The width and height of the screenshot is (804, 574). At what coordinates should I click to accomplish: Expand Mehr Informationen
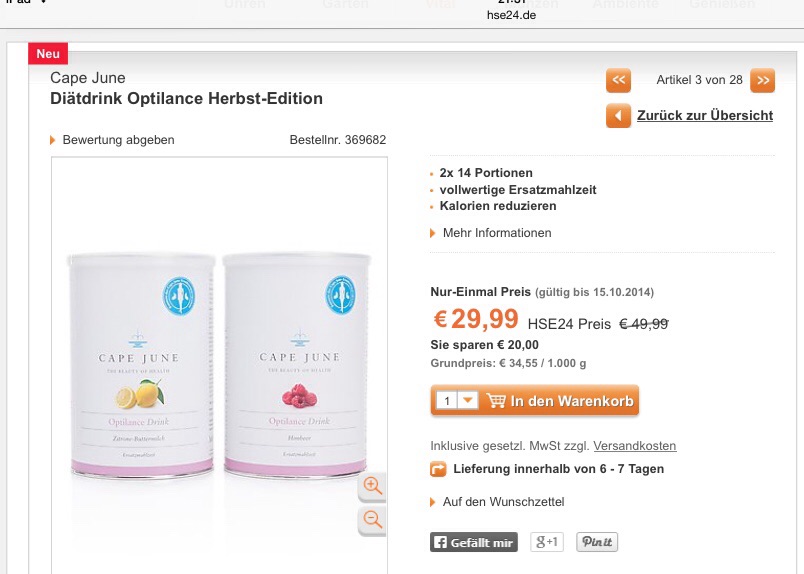(496, 233)
